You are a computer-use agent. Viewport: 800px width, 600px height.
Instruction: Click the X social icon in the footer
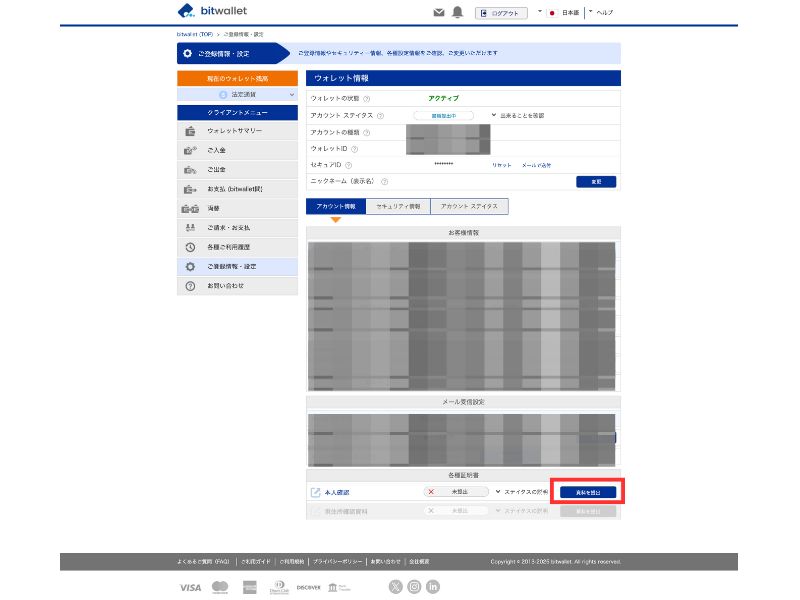[x=398, y=587]
